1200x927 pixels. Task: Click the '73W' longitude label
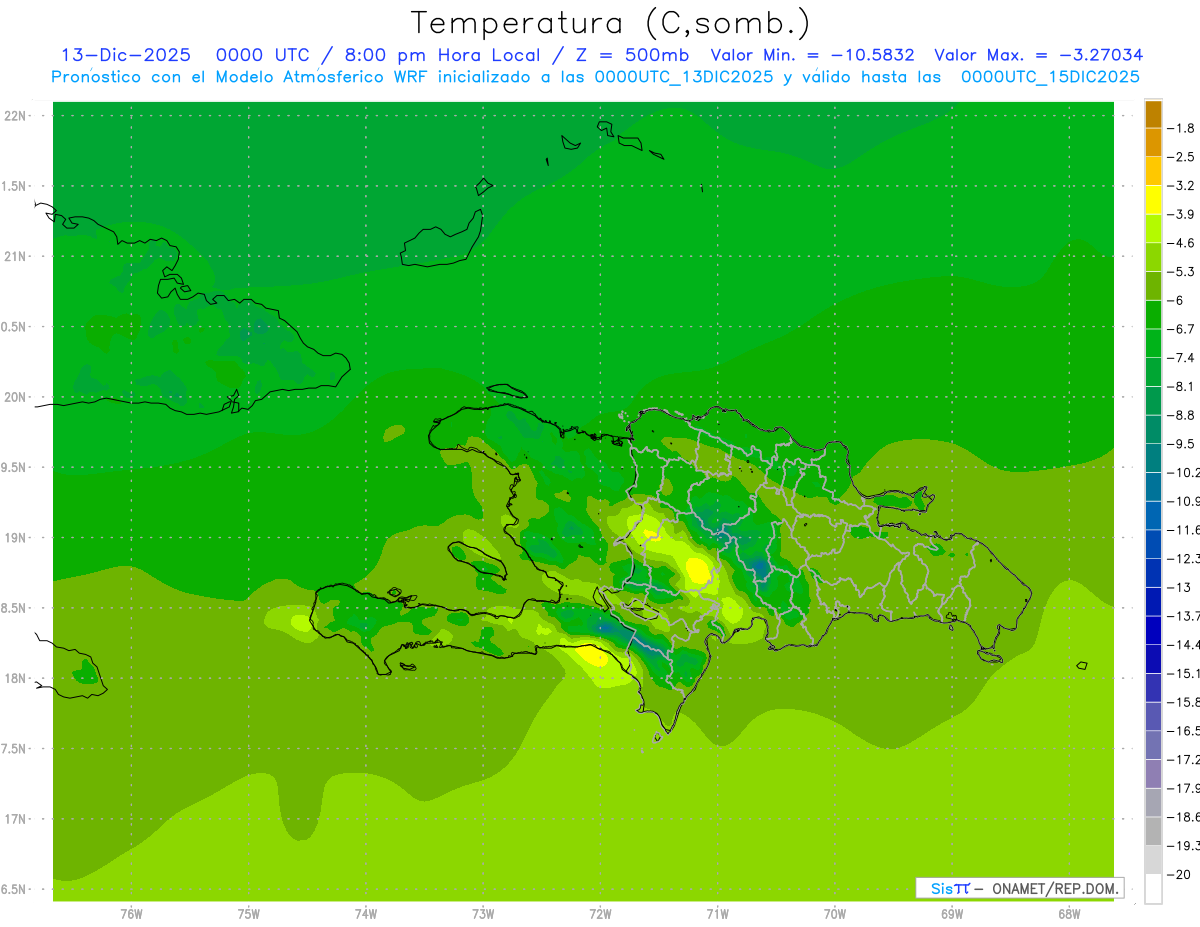point(483,914)
